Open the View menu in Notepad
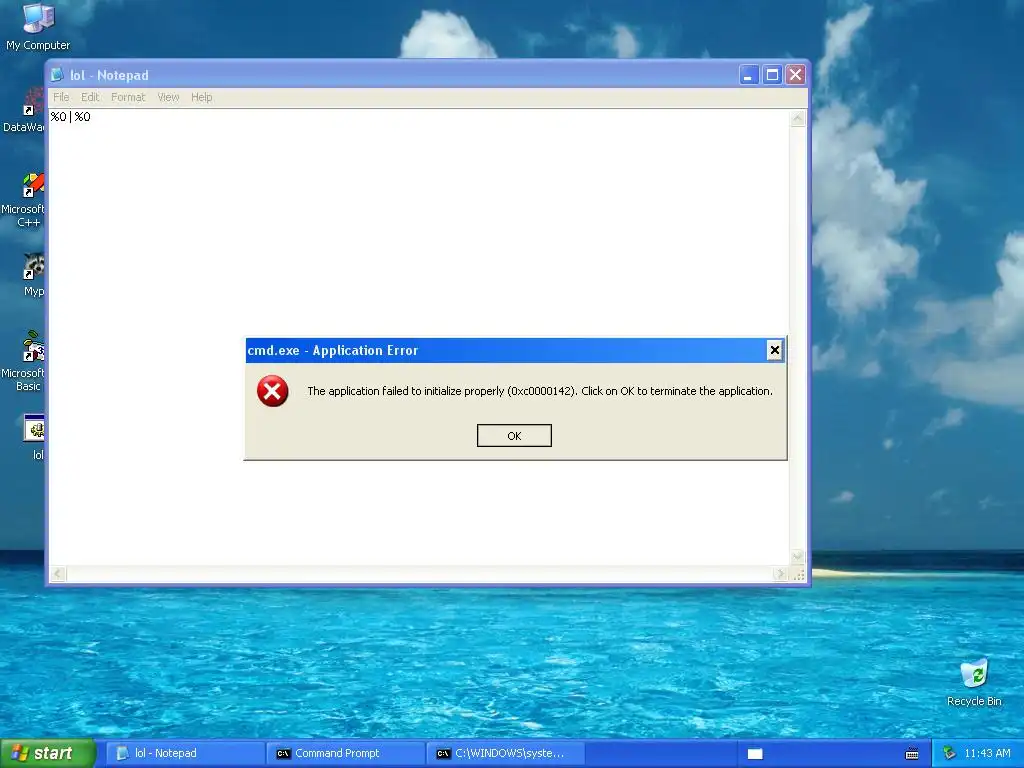This screenshot has height=768, width=1024. coord(168,97)
